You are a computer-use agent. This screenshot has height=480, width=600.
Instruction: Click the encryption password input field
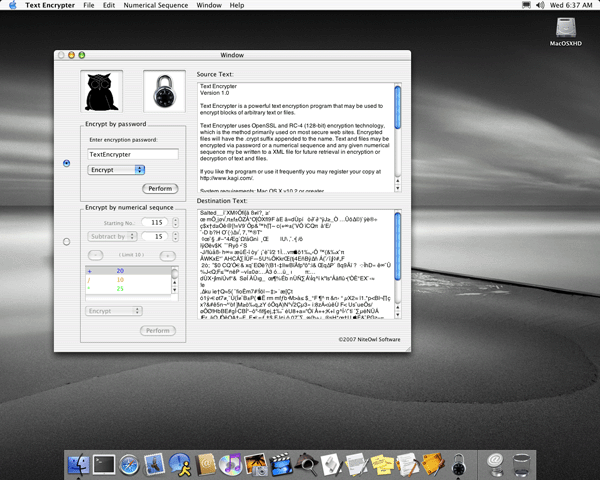tap(133, 154)
